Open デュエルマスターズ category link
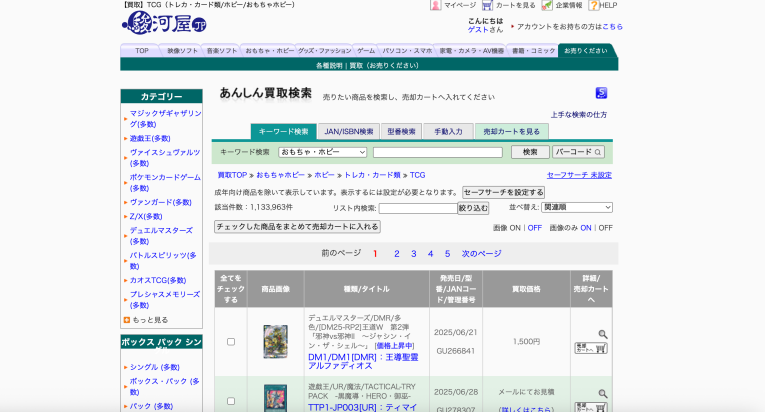The image size is (765, 412). (161, 236)
